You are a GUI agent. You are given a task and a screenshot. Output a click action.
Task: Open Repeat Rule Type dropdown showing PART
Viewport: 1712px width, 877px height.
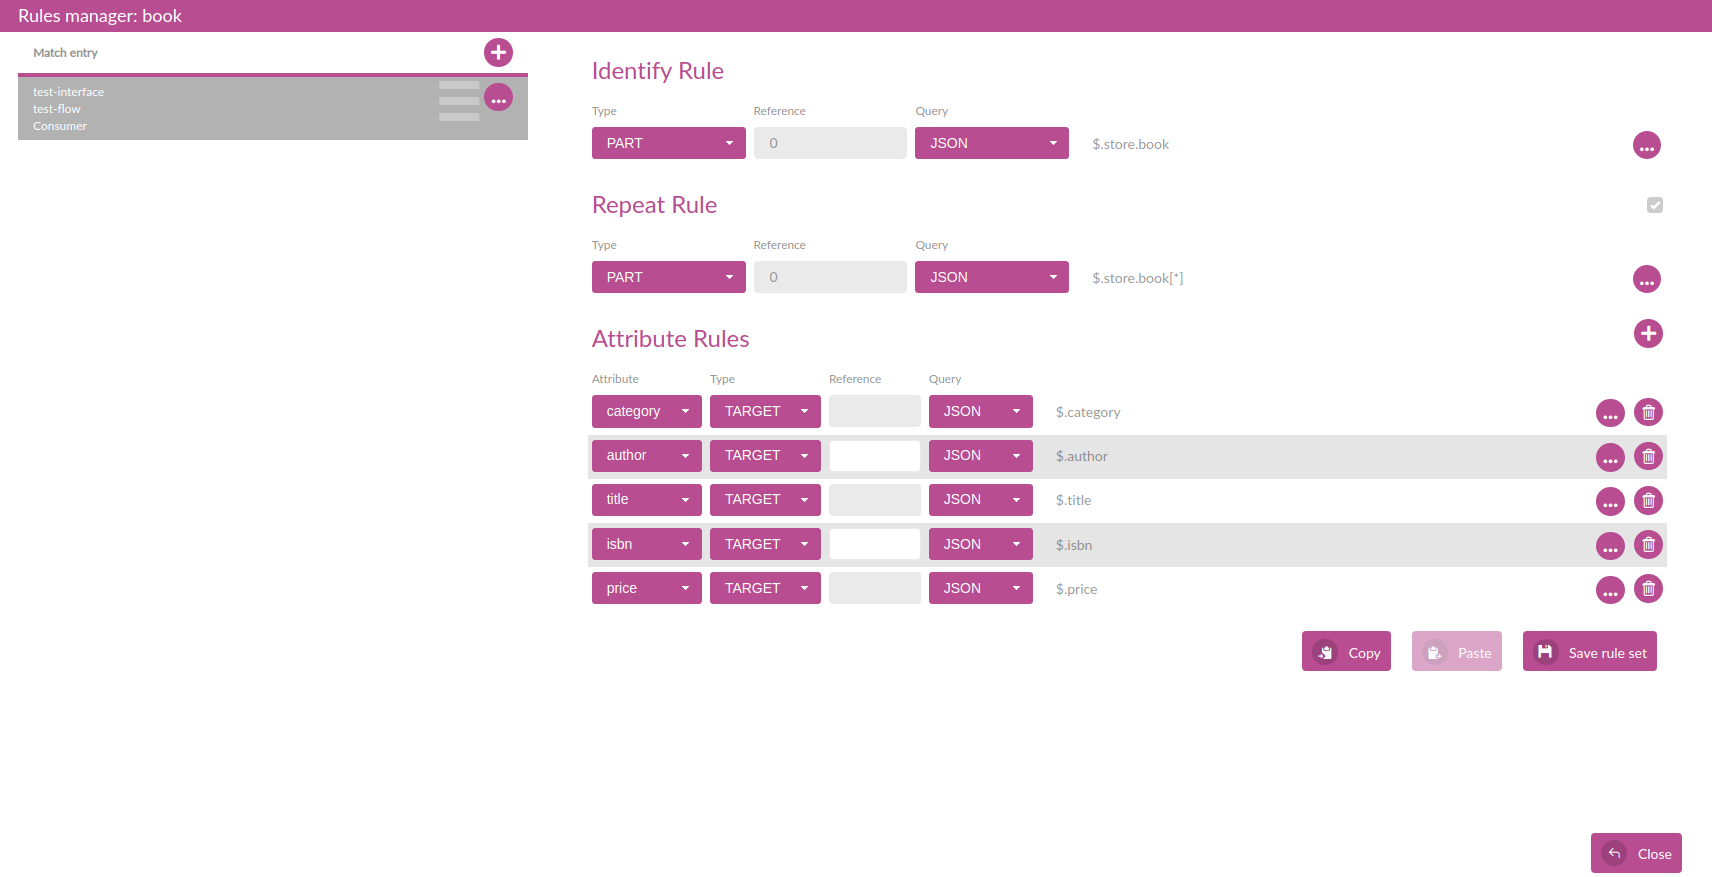(669, 277)
